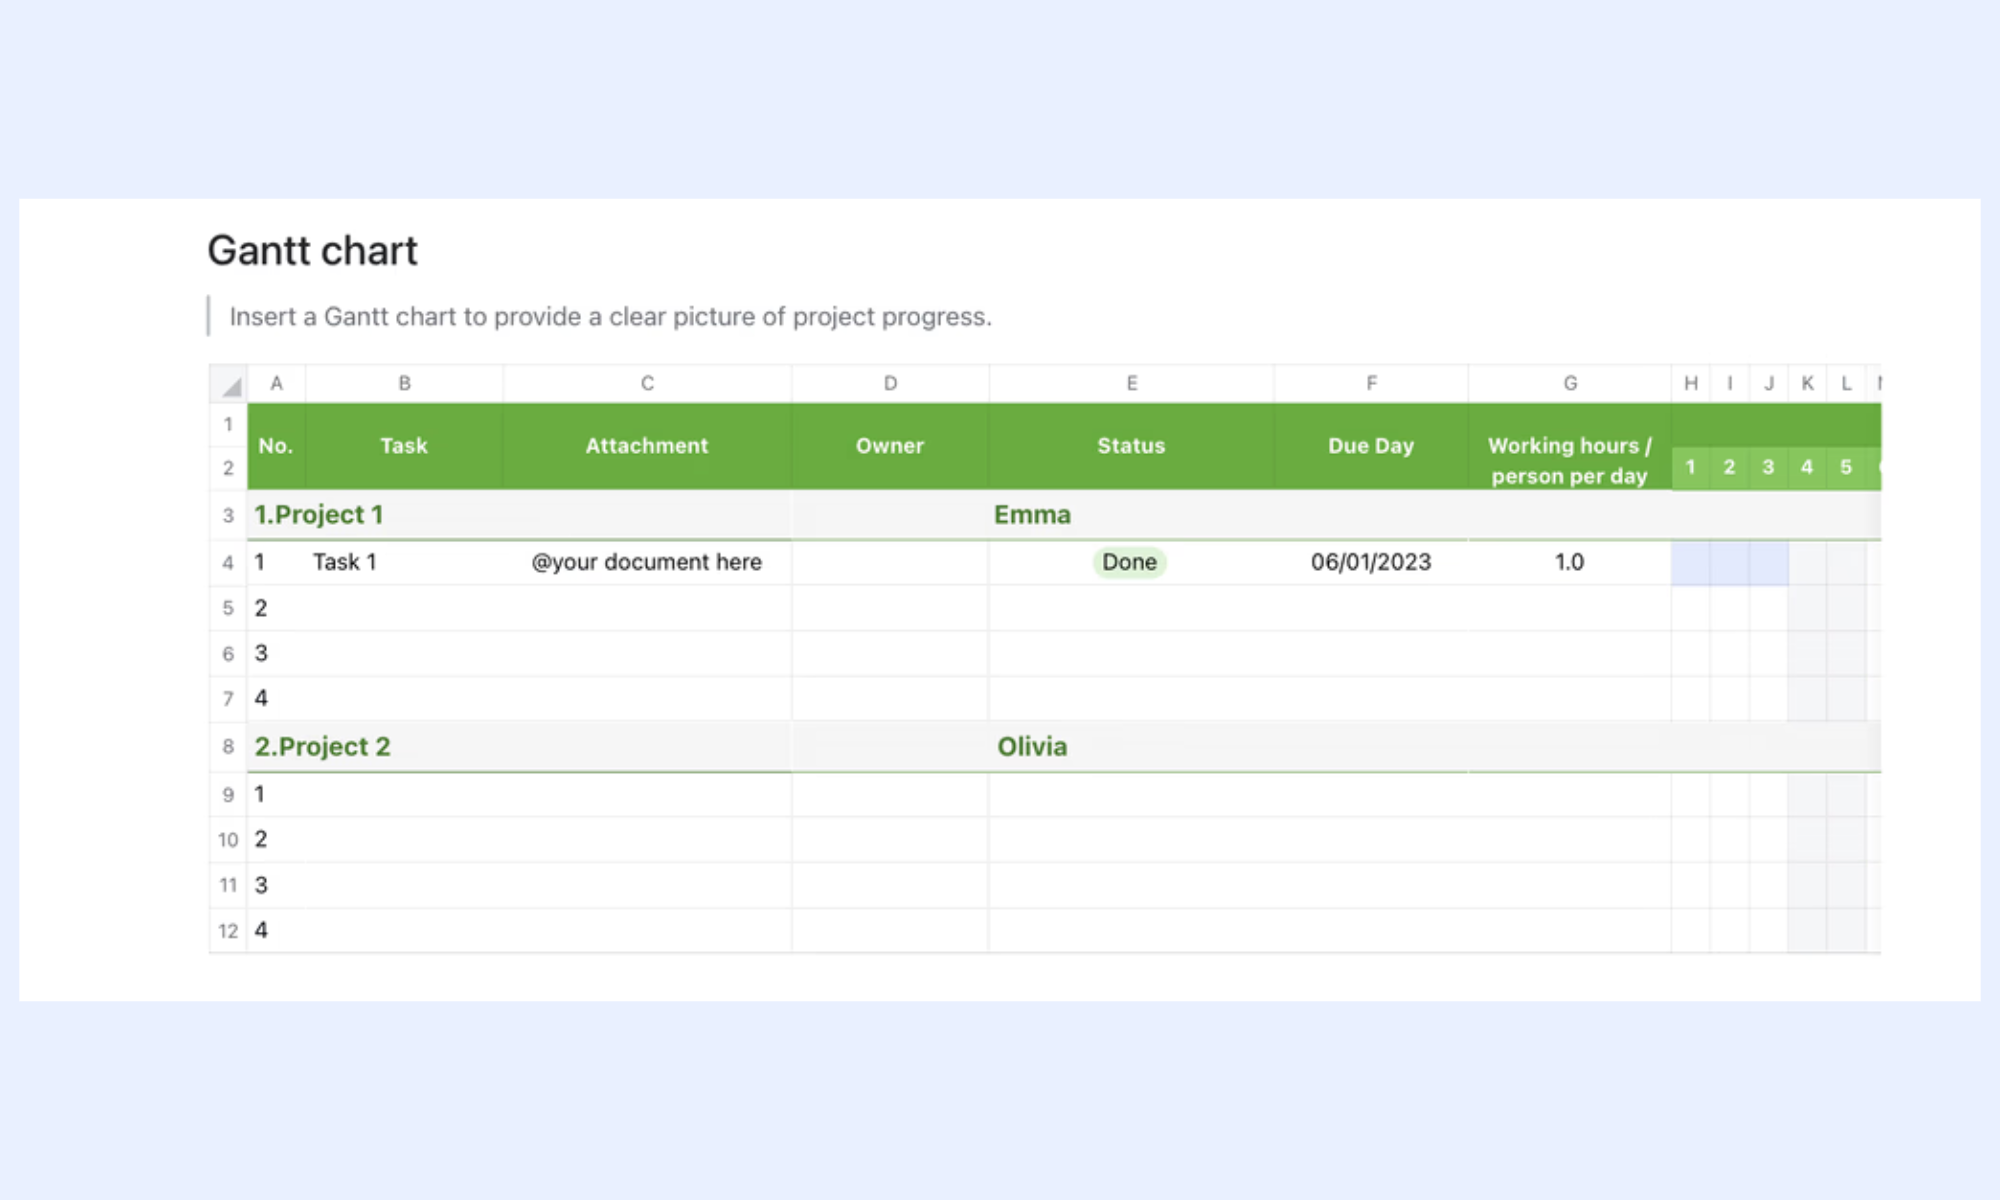This screenshot has width=2000, height=1200.
Task: Select column H header
Action: click(1691, 384)
